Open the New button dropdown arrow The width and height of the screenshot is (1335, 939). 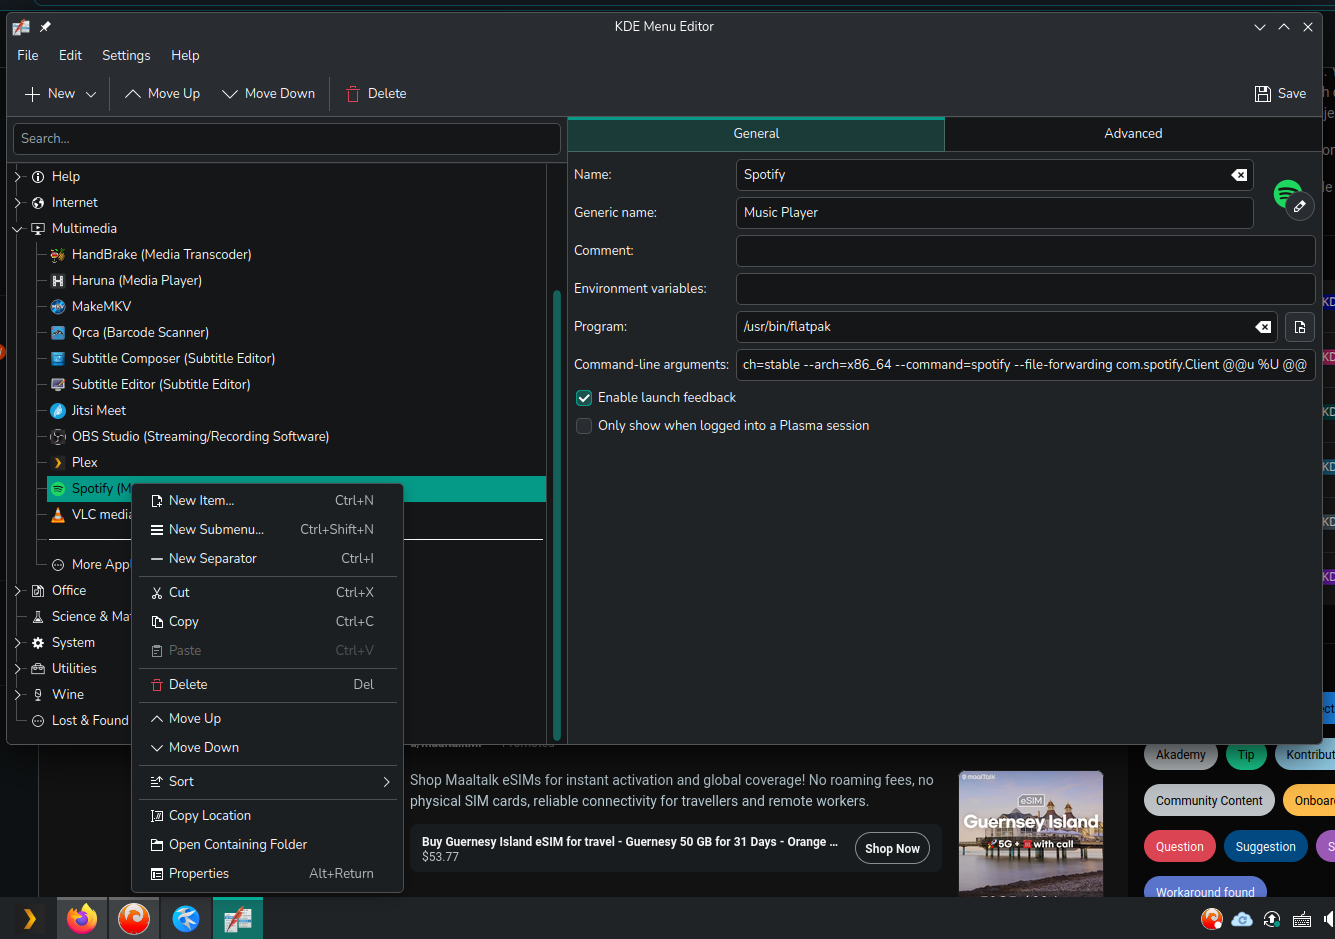pos(91,94)
